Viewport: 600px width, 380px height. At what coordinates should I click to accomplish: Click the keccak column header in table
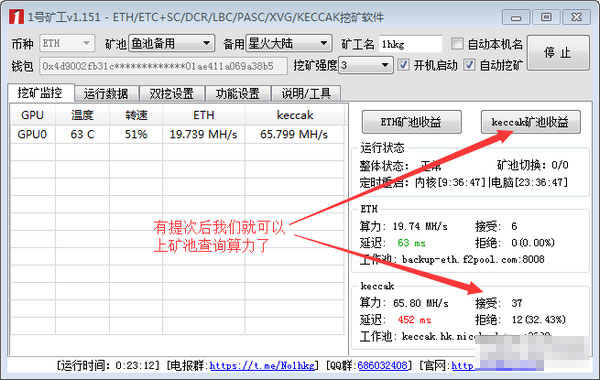[x=295, y=115]
